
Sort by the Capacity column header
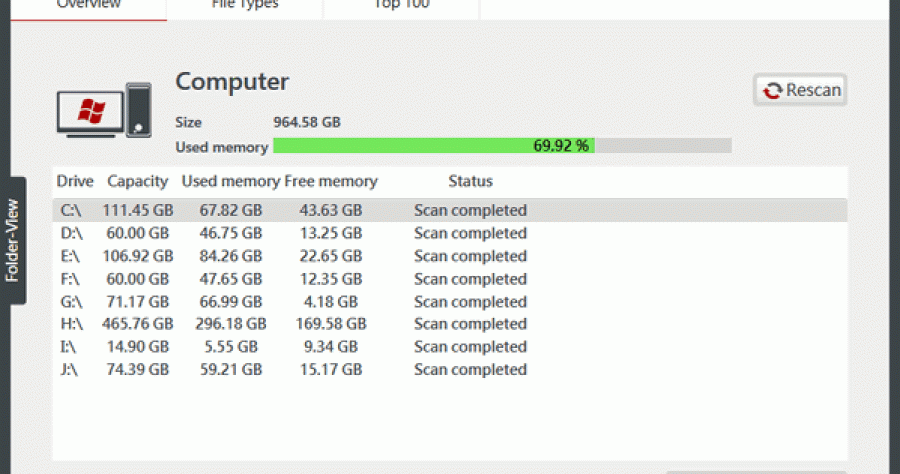point(138,181)
